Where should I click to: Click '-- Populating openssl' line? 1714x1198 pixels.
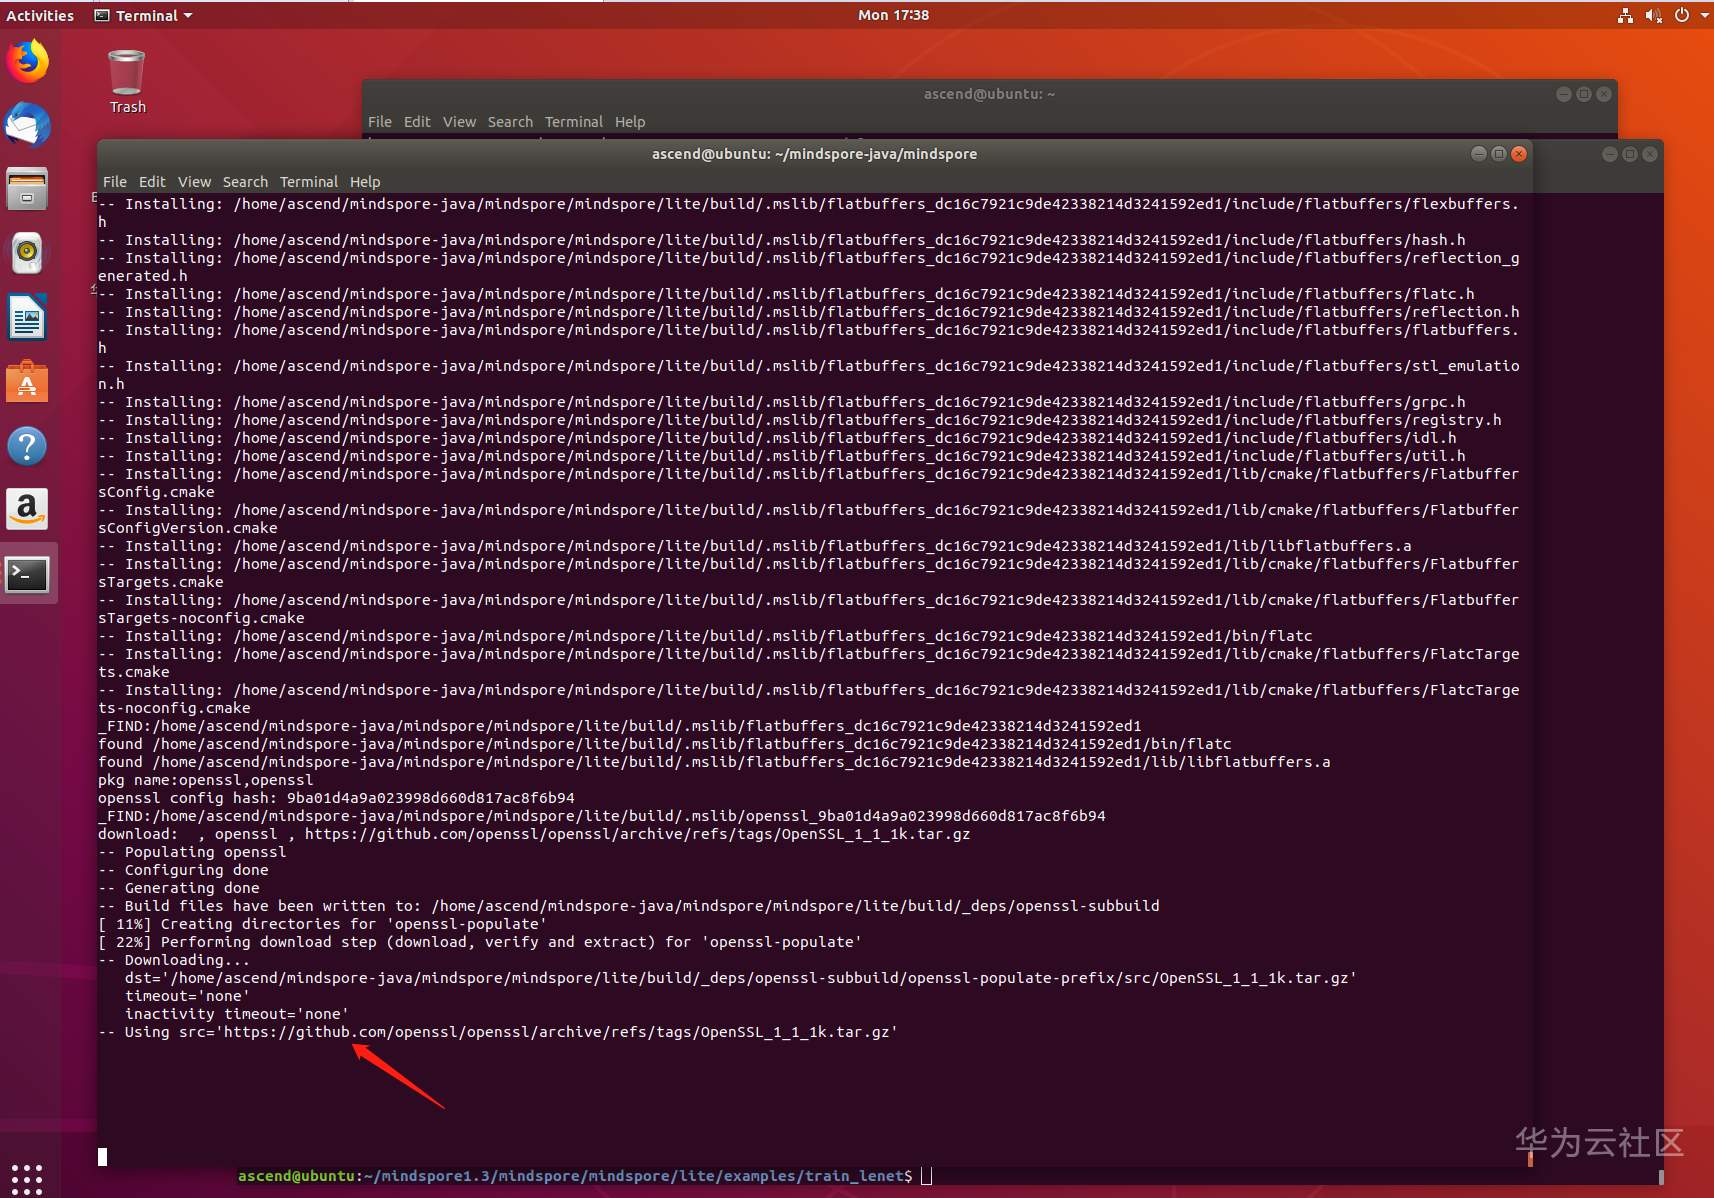(x=192, y=852)
